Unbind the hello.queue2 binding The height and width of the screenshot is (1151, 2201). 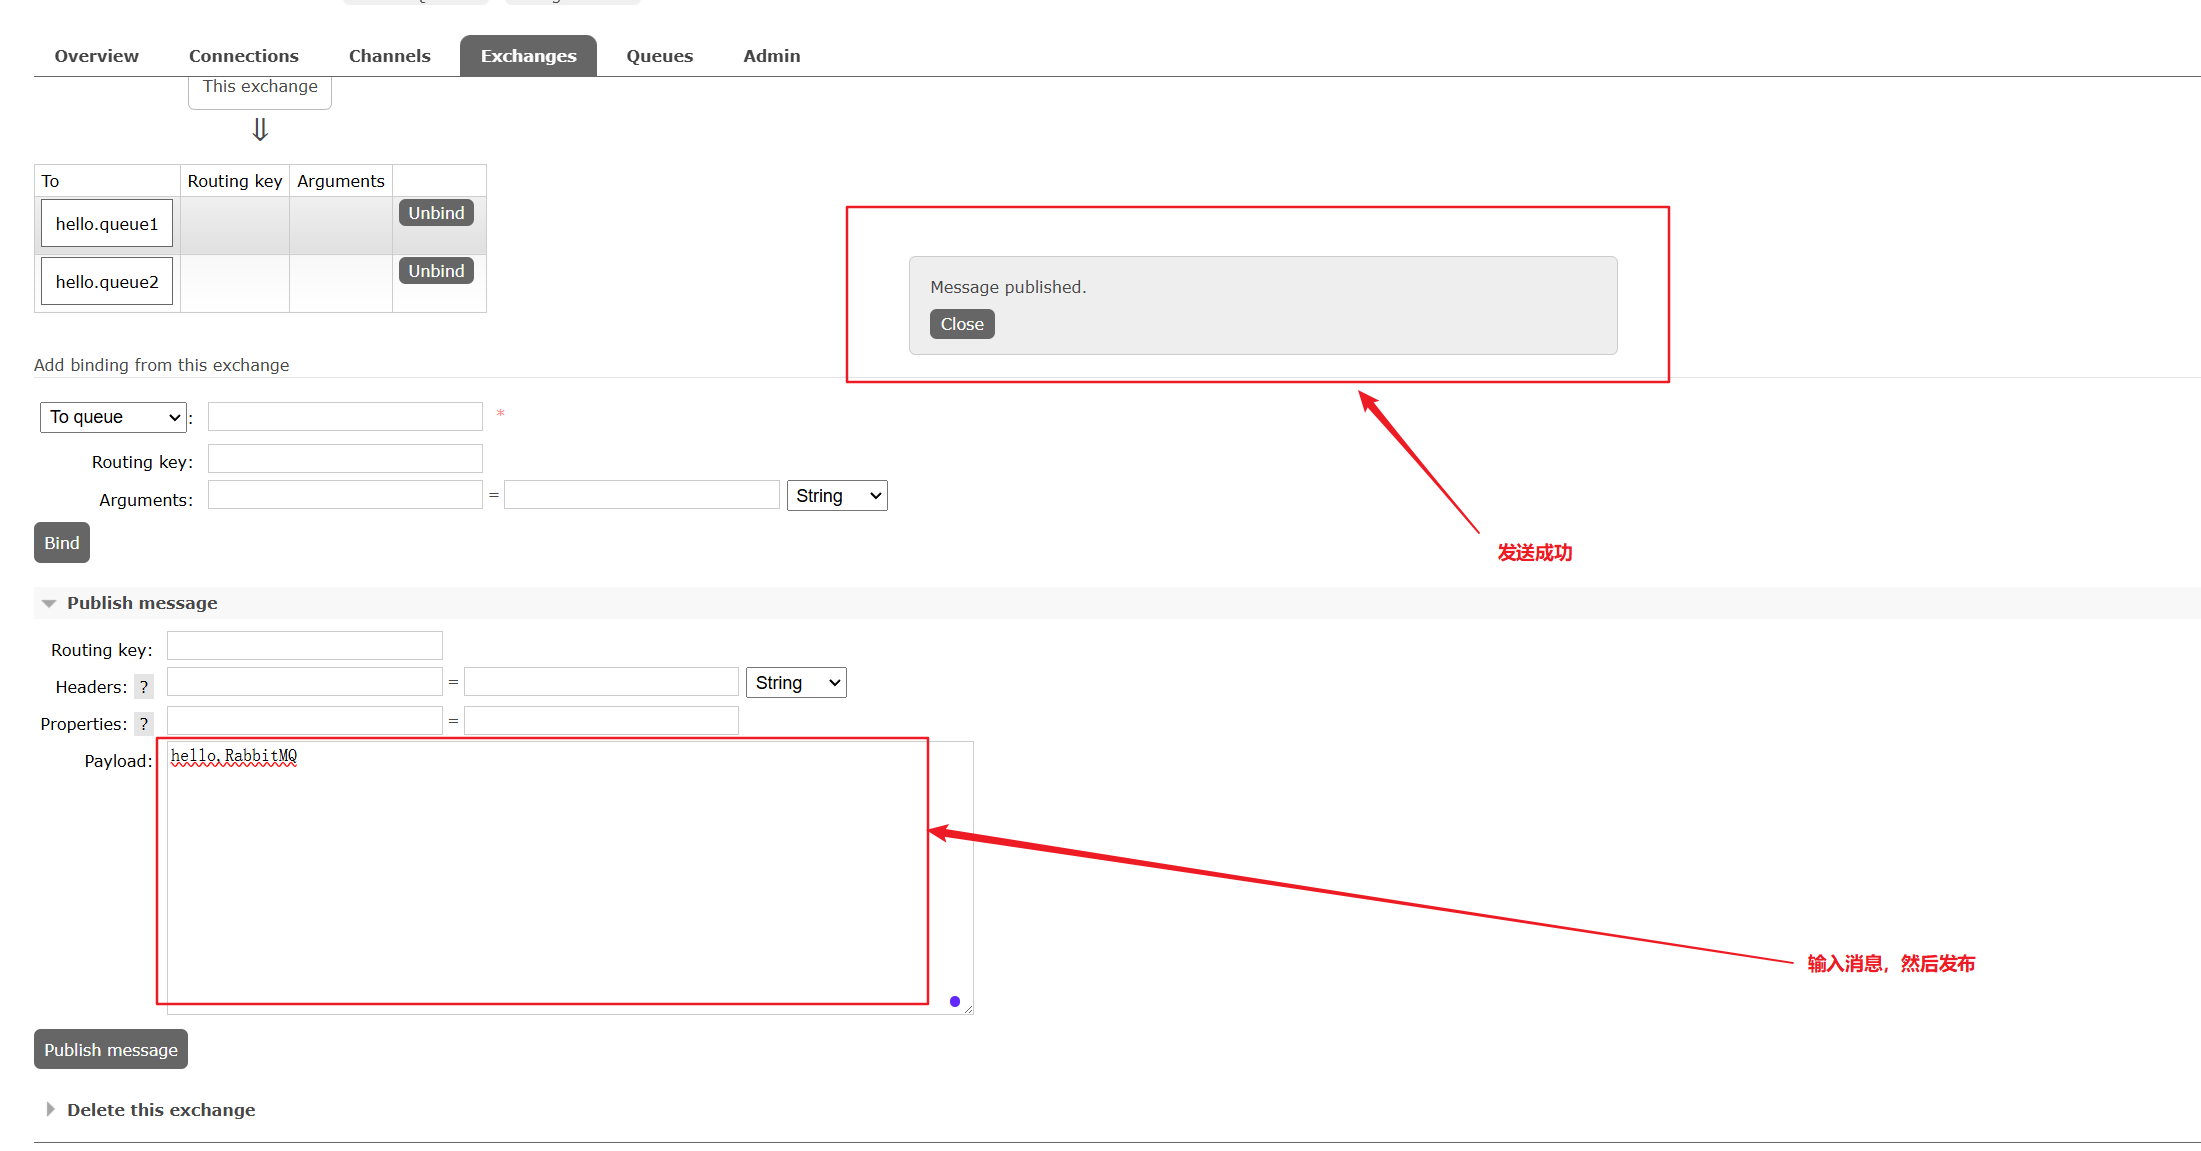[436, 271]
